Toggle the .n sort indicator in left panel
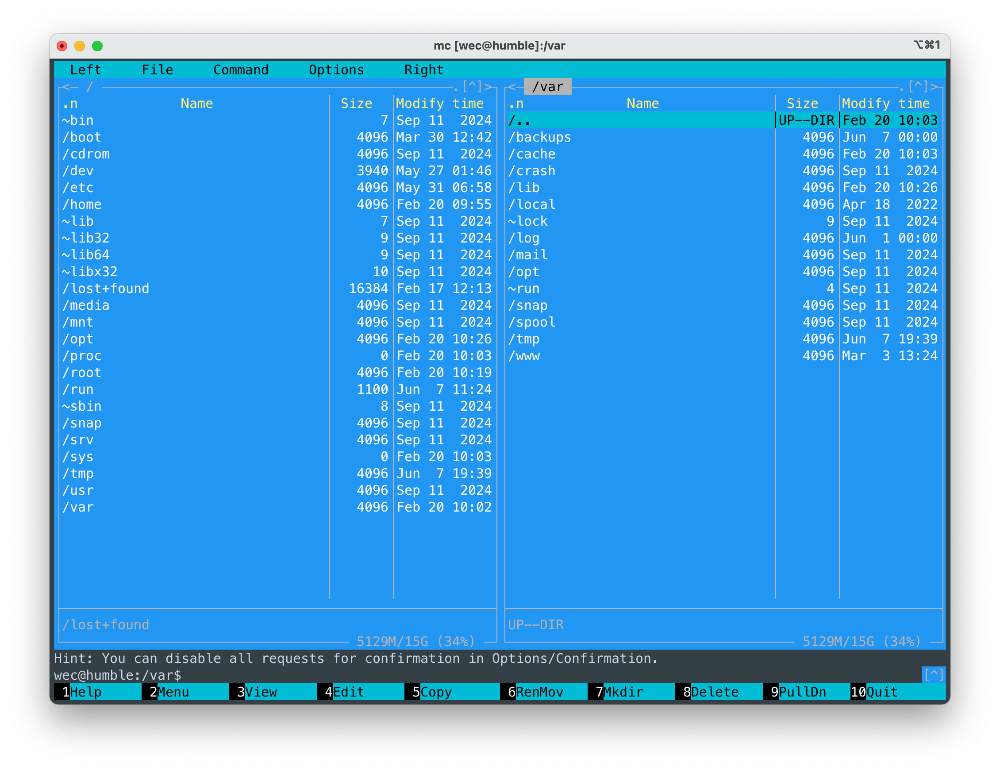 [x=70, y=104]
